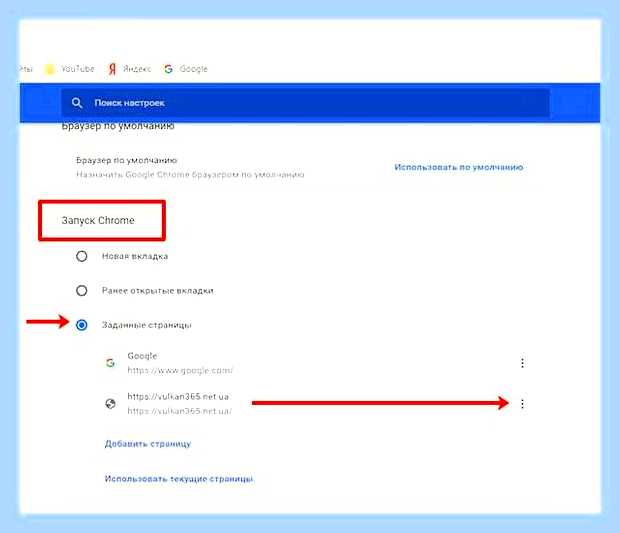Open the Яндекс bookmark
This screenshot has width=620, height=533.
[130, 69]
